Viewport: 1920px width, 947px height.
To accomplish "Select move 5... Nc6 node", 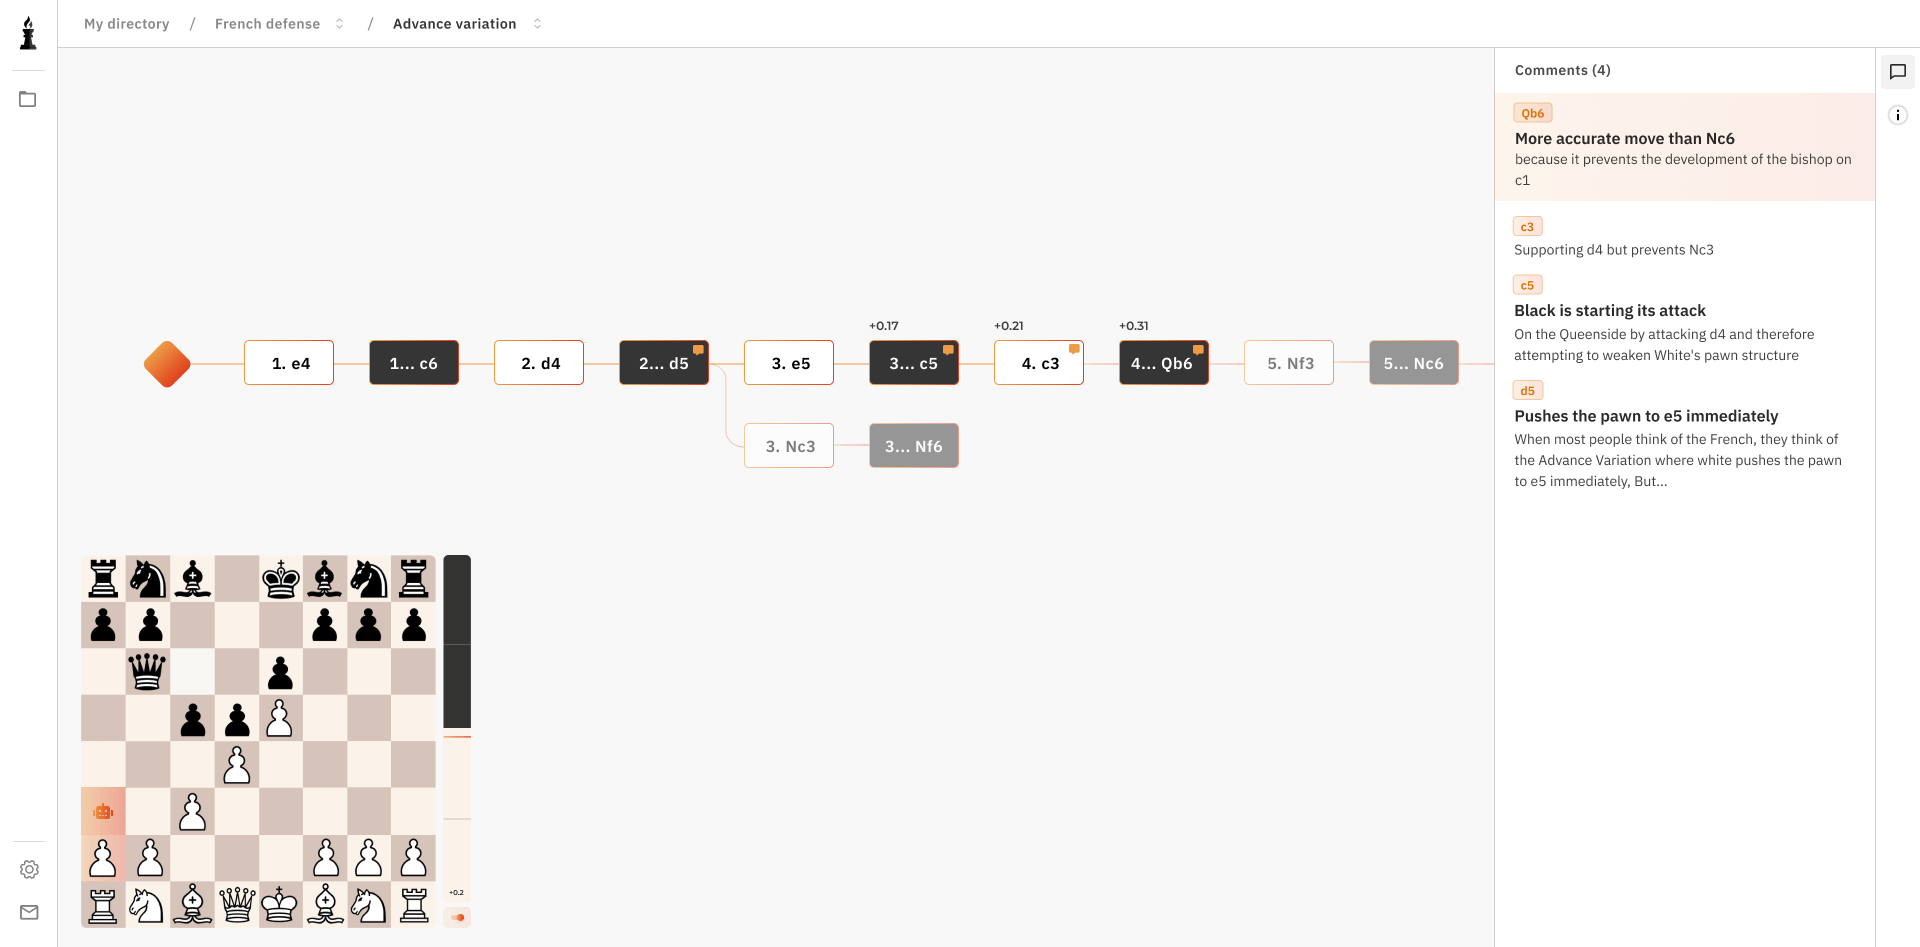I will click(x=1414, y=363).
